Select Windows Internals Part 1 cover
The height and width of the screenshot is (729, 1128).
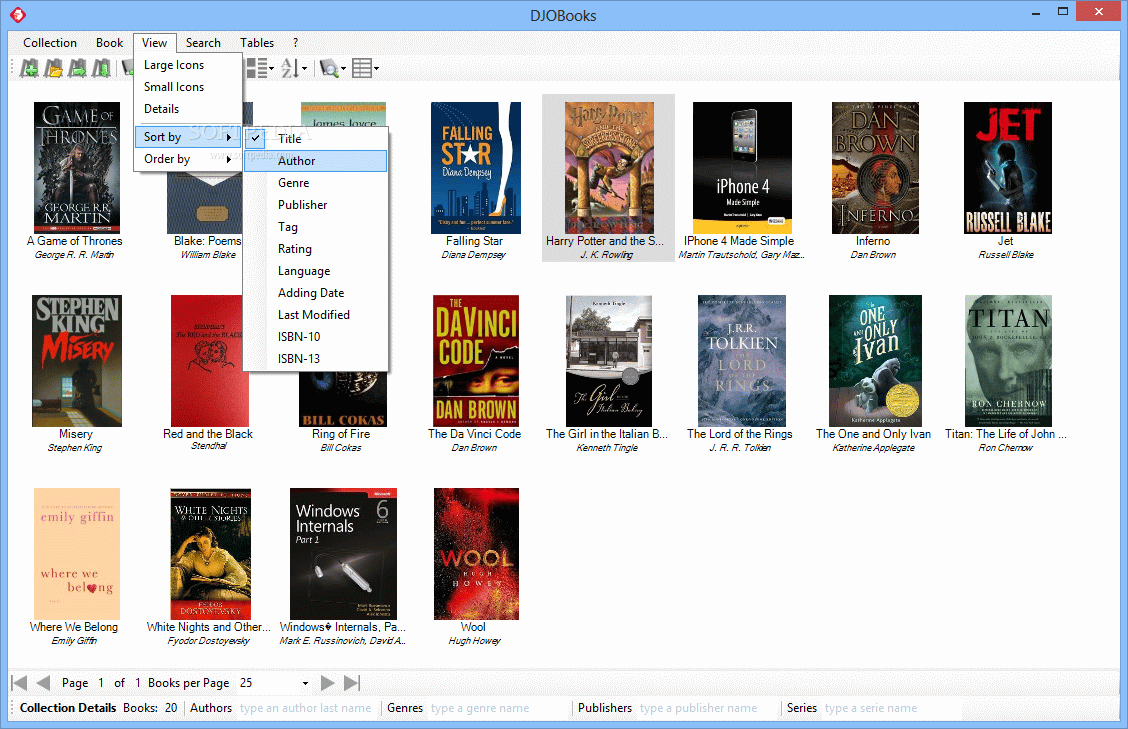point(343,553)
